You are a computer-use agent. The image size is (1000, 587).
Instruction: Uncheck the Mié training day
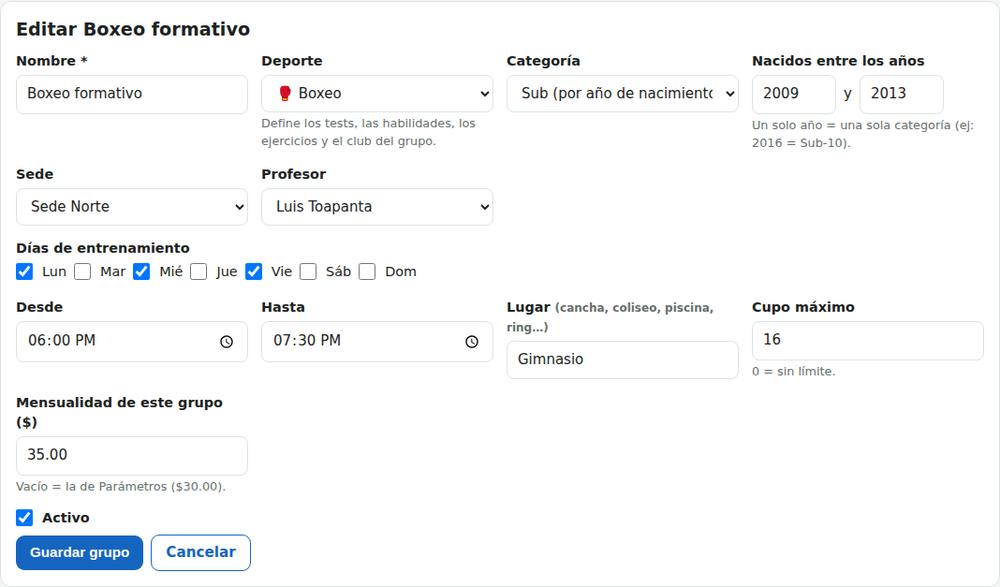[x=142, y=272]
